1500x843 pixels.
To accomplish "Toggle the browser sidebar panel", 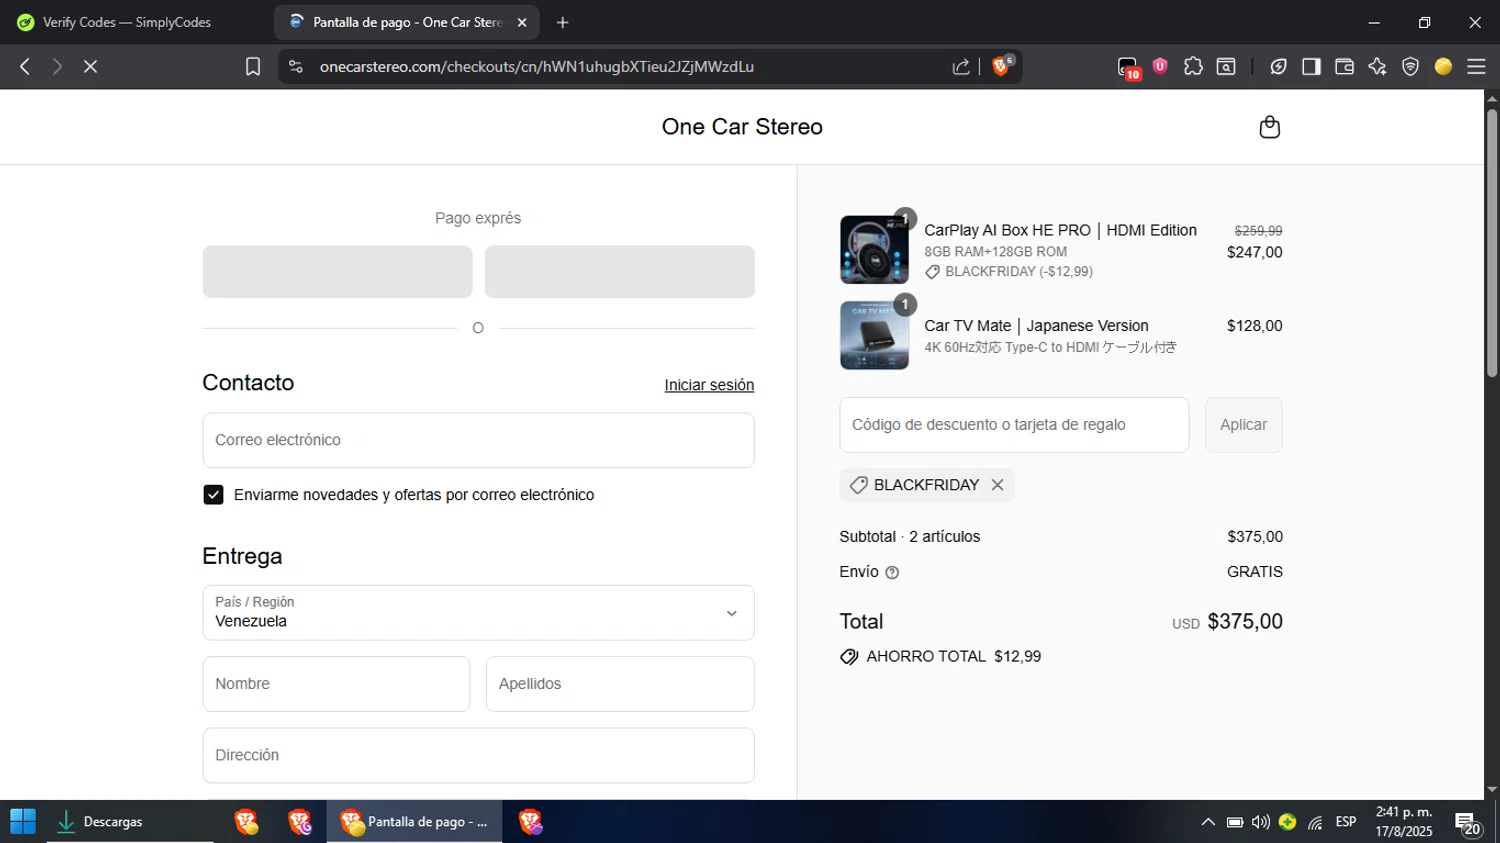I will click(1311, 66).
